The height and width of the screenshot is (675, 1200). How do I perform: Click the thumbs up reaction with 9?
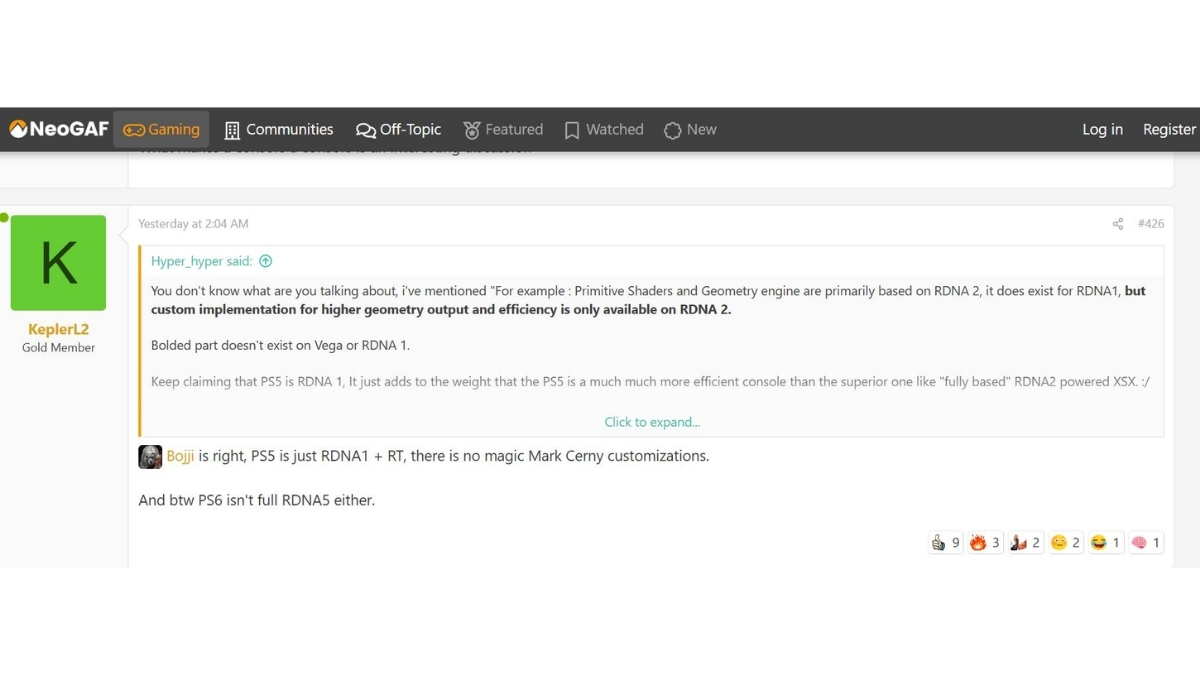[945, 543]
